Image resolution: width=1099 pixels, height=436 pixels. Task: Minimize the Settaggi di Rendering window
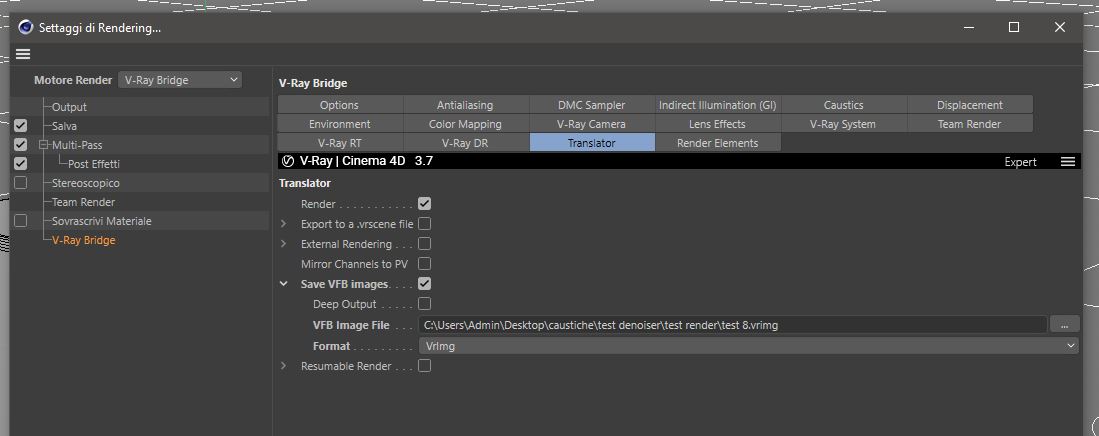[969, 27]
